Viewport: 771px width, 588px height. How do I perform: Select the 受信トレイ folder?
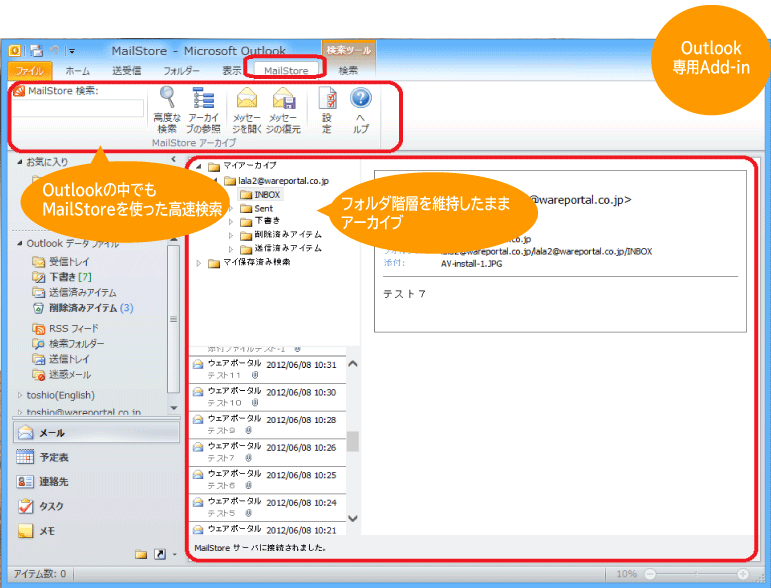tap(61, 262)
